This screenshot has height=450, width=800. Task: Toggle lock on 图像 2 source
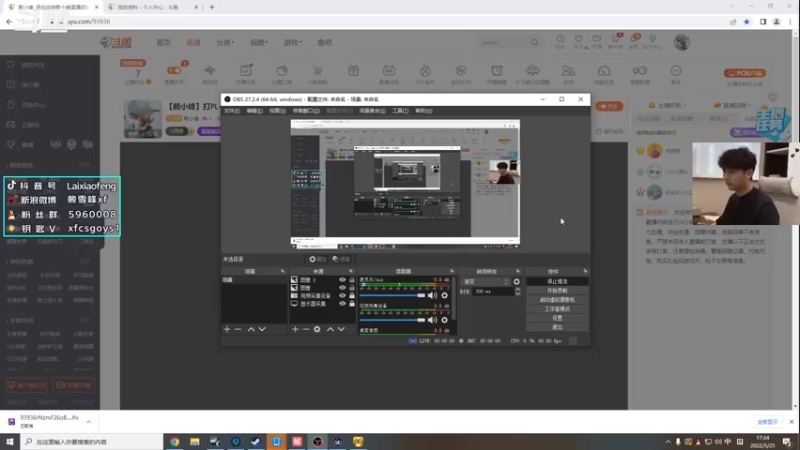coord(352,280)
